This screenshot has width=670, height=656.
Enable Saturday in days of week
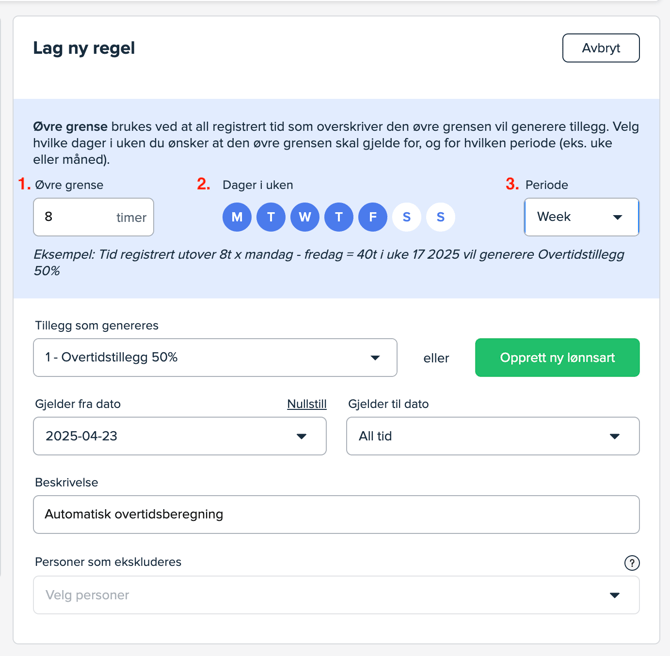click(407, 217)
